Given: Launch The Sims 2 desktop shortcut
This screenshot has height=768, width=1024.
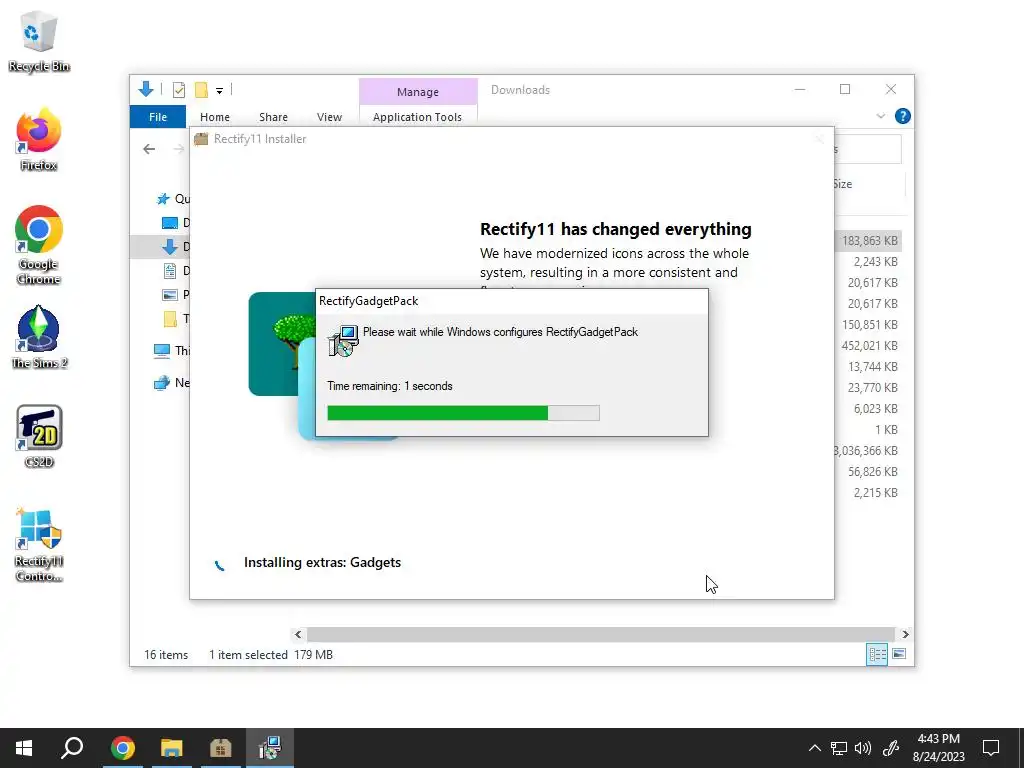Looking at the screenshot, I should click(39, 338).
